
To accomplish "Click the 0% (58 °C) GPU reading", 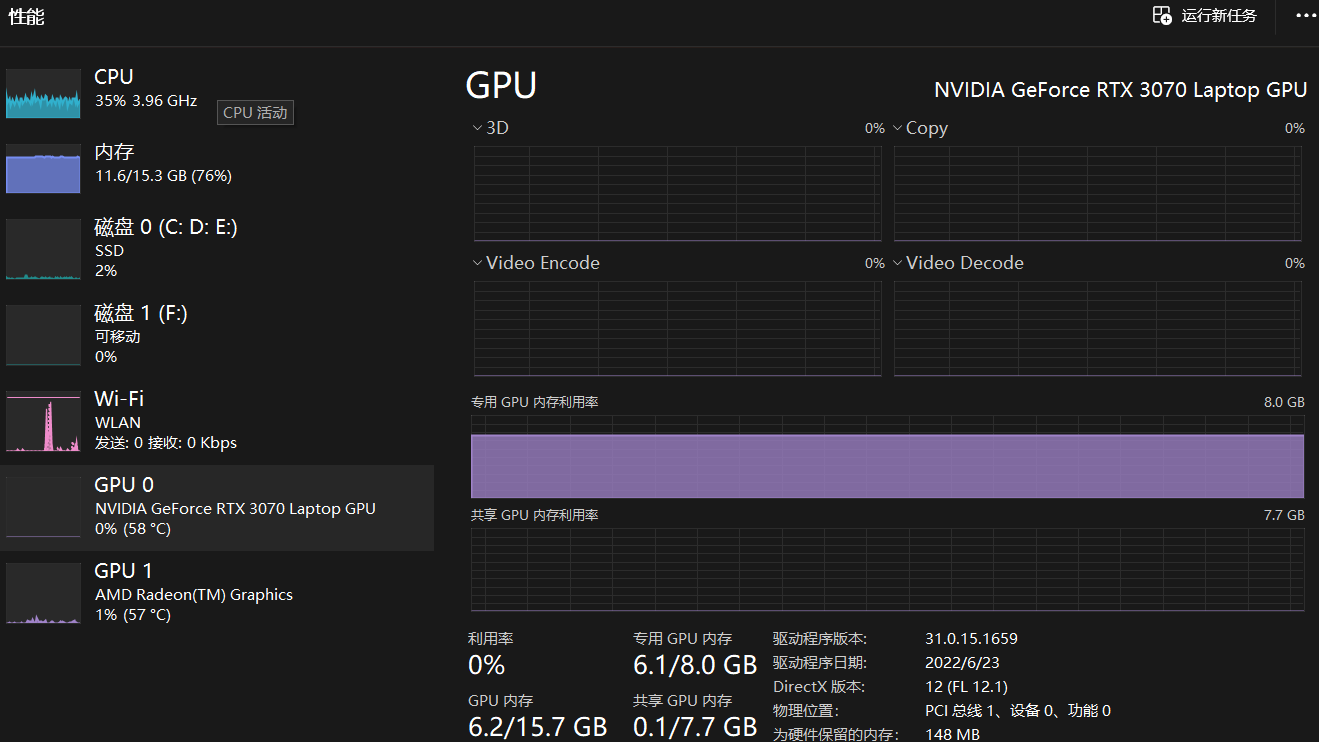I will [133, 528].
